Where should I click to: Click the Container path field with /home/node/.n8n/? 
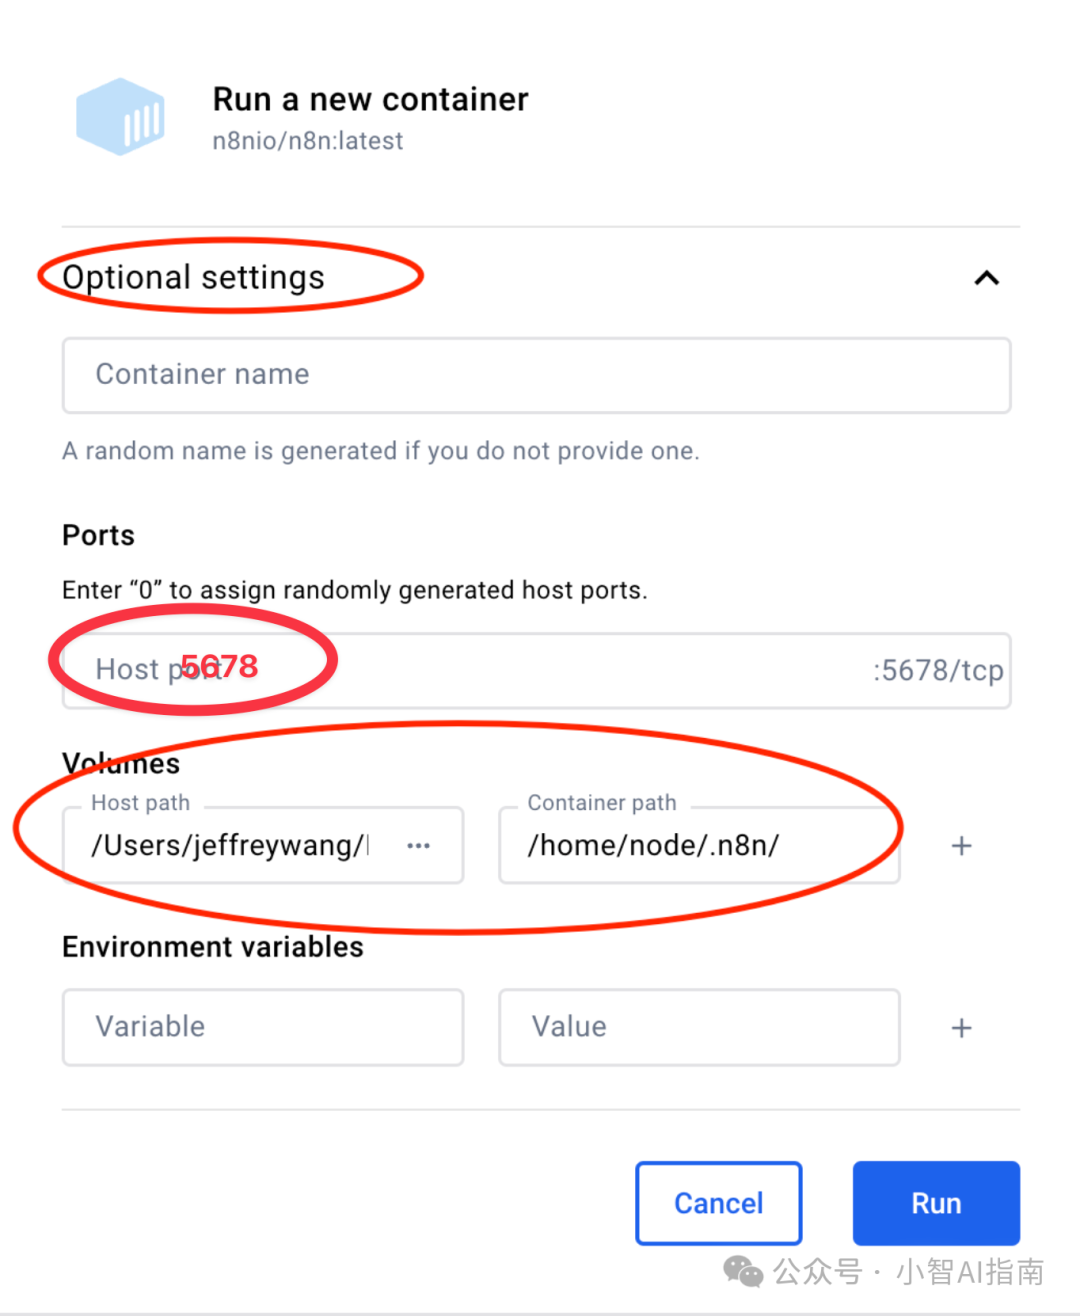pos(699,845)
